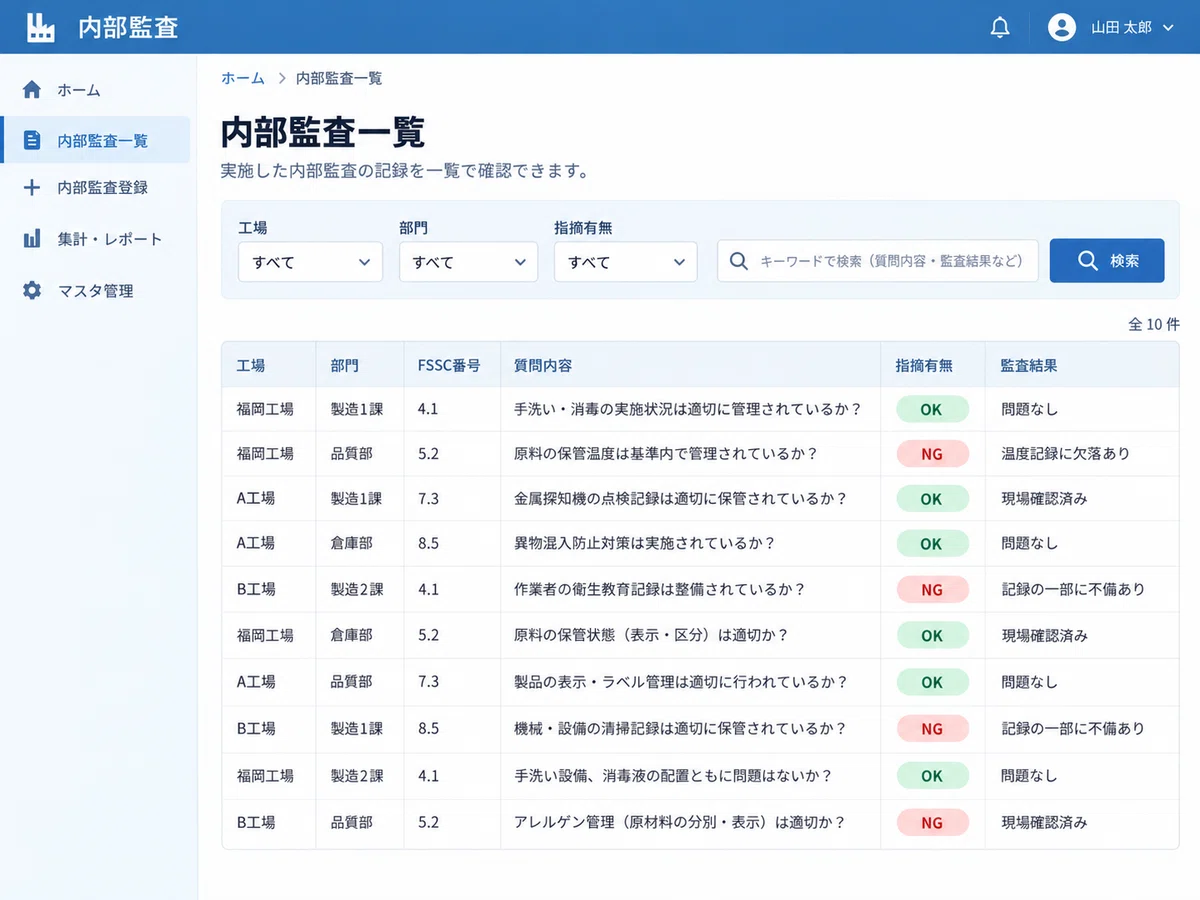This screenshot has width=1200, height=900.
Task: Open the 工場 filter dropdown
Action: (x=310, y=262)
